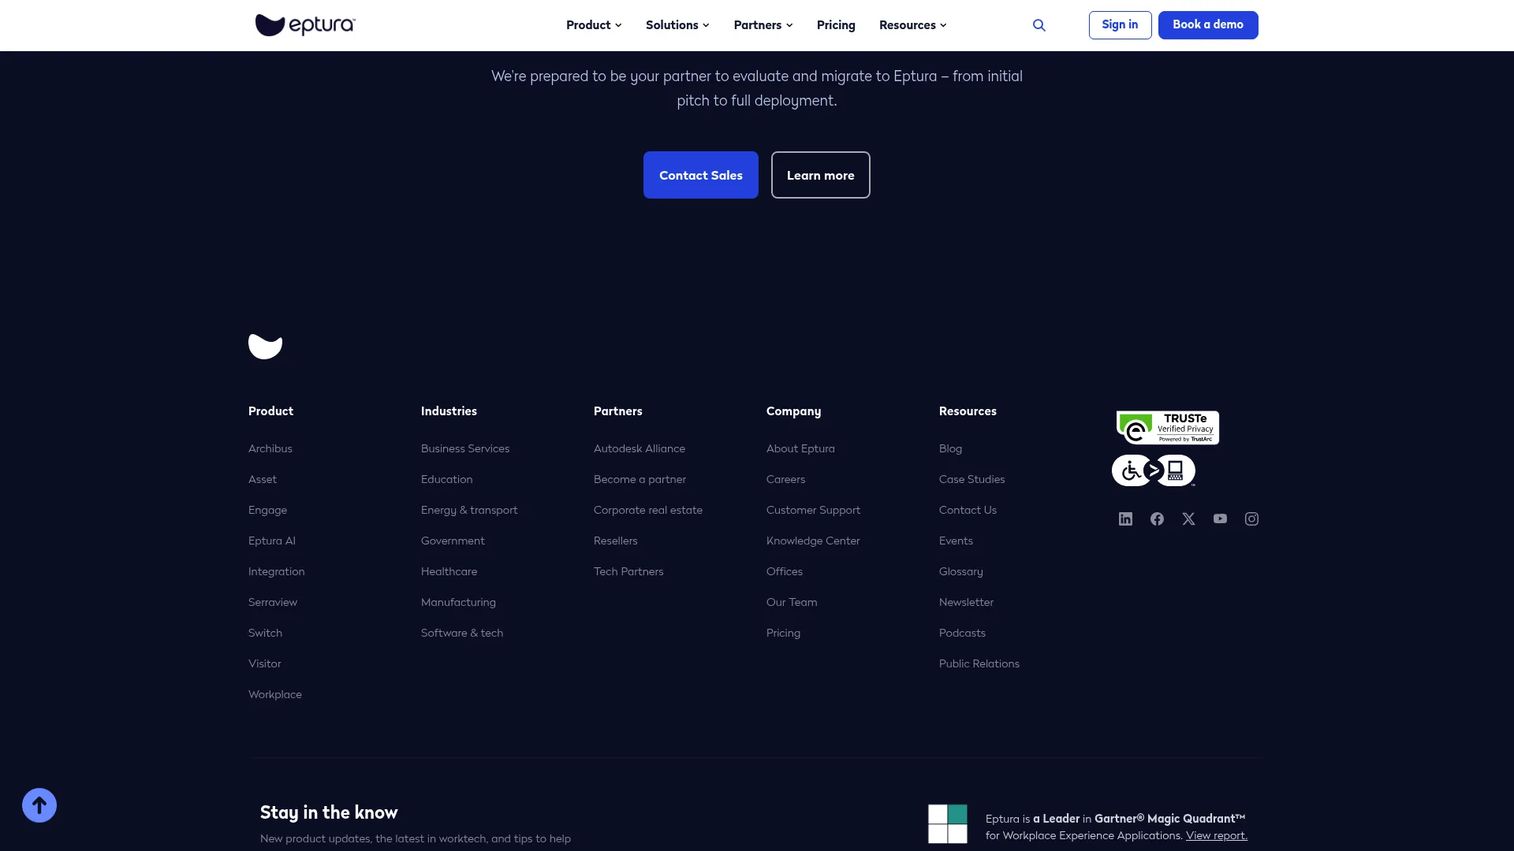
Task: Open the Knowledge Center link
Action: pyautogui.click(x=813, y=541)
